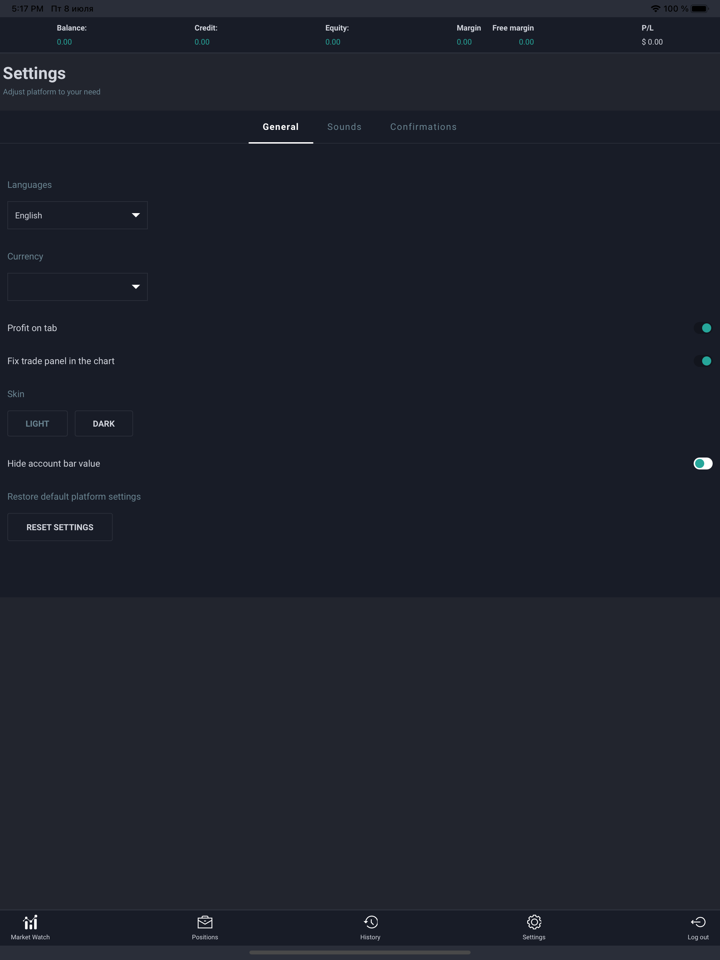Select the LIGHT skin
Screen dimensions: 720x960
point(37,423)
